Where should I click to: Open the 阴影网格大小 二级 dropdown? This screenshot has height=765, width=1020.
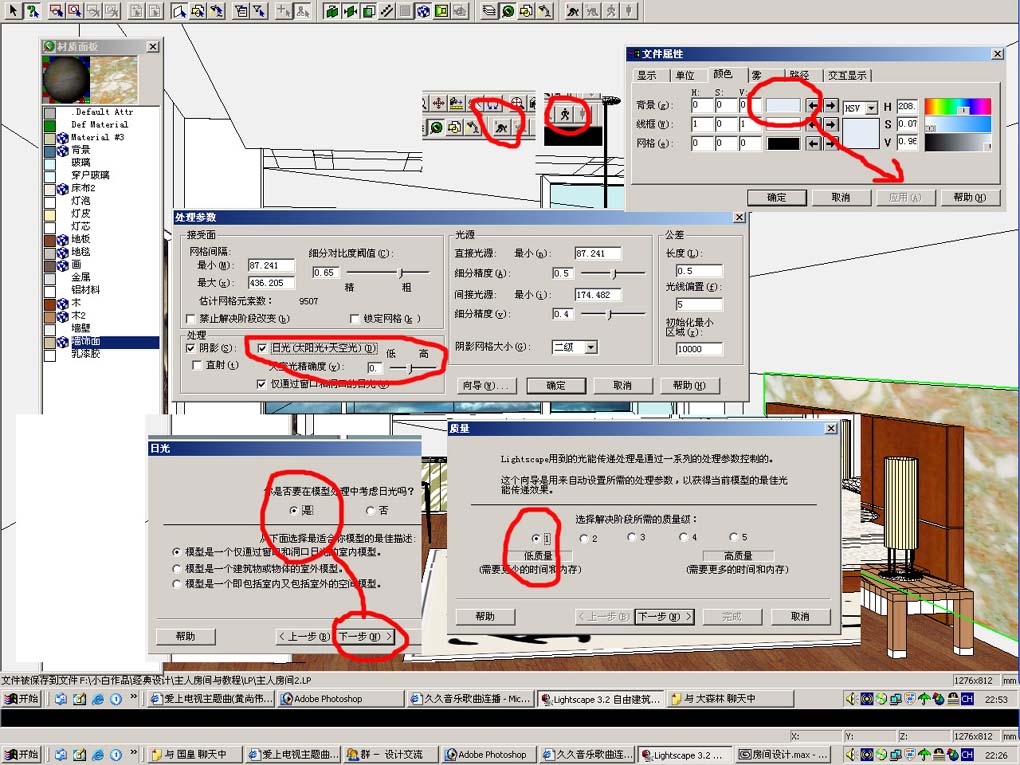(591, 347)
